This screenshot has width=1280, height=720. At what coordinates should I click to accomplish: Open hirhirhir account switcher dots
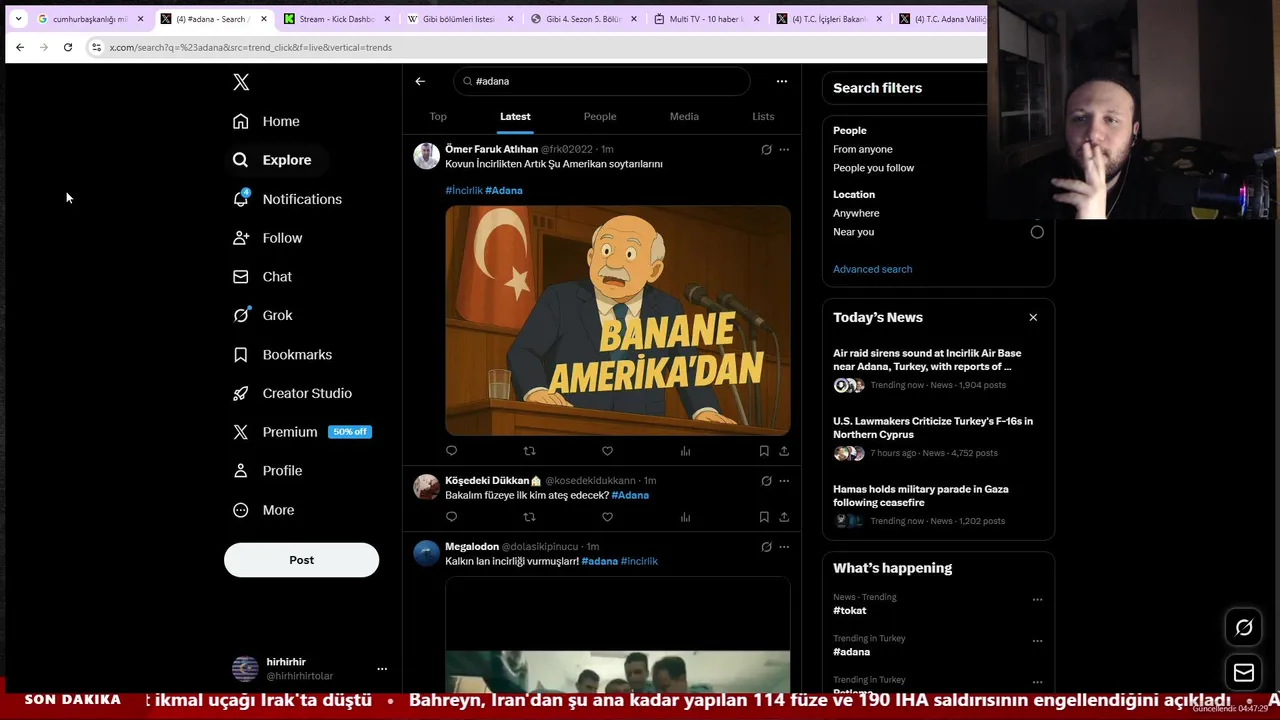tap(382, 669)
